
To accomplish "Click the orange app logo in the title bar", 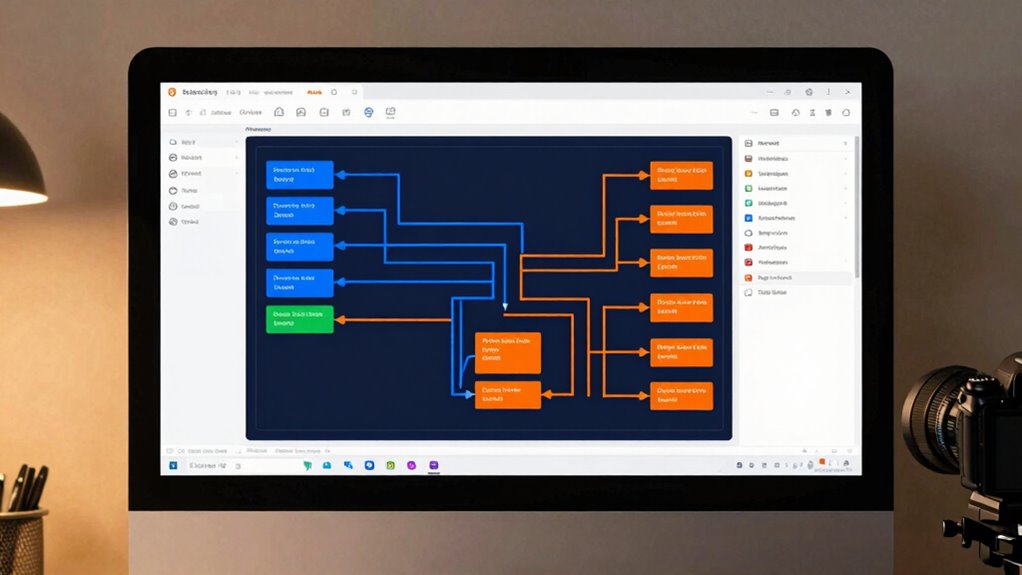I will (x=172, y=92).
